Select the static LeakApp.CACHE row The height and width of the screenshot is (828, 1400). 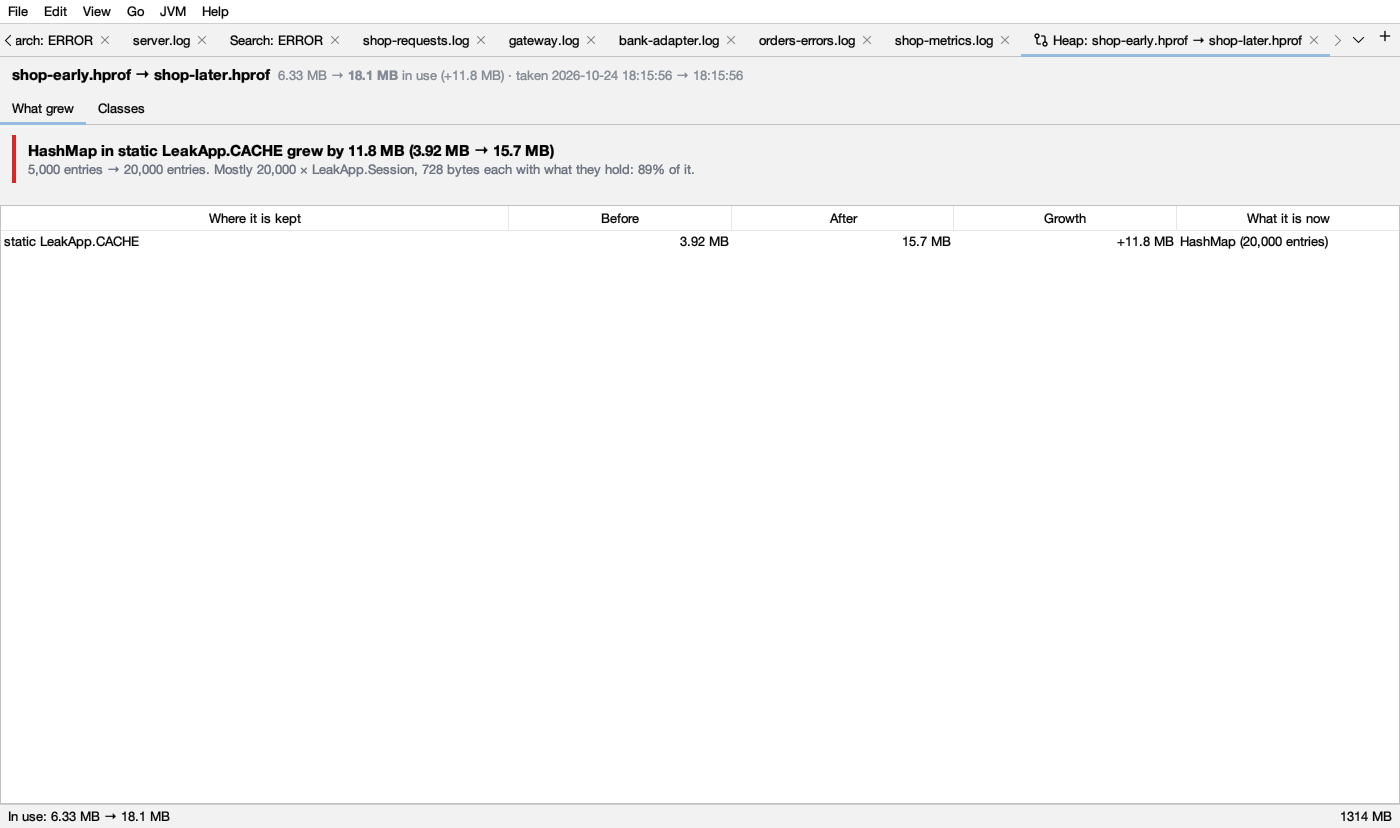[700, 241]
